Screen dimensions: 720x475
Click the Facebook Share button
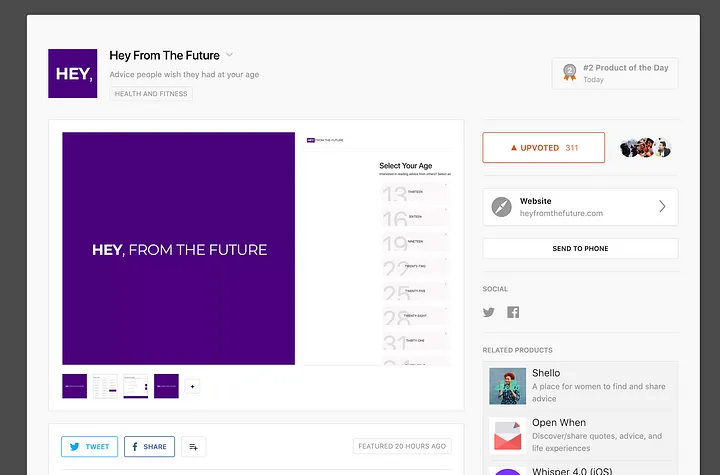[149, 447]
